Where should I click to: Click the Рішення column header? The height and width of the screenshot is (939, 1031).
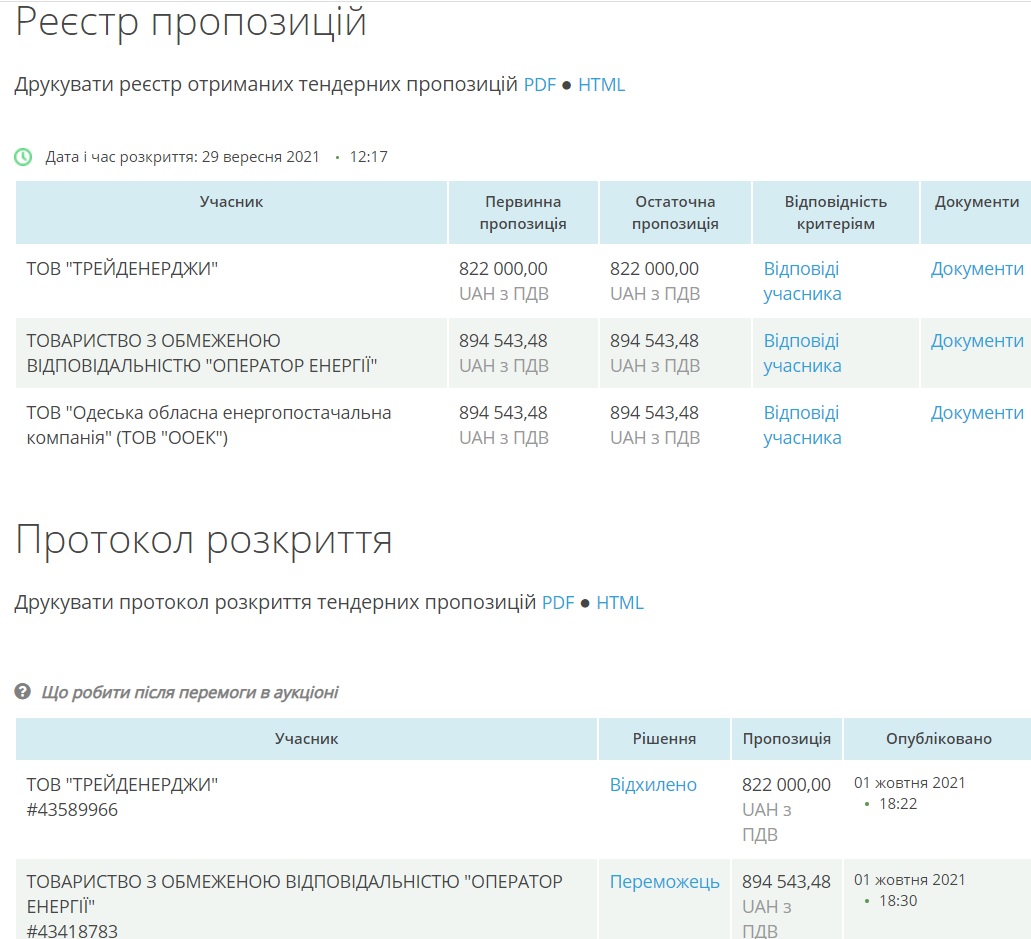(664, 738)
